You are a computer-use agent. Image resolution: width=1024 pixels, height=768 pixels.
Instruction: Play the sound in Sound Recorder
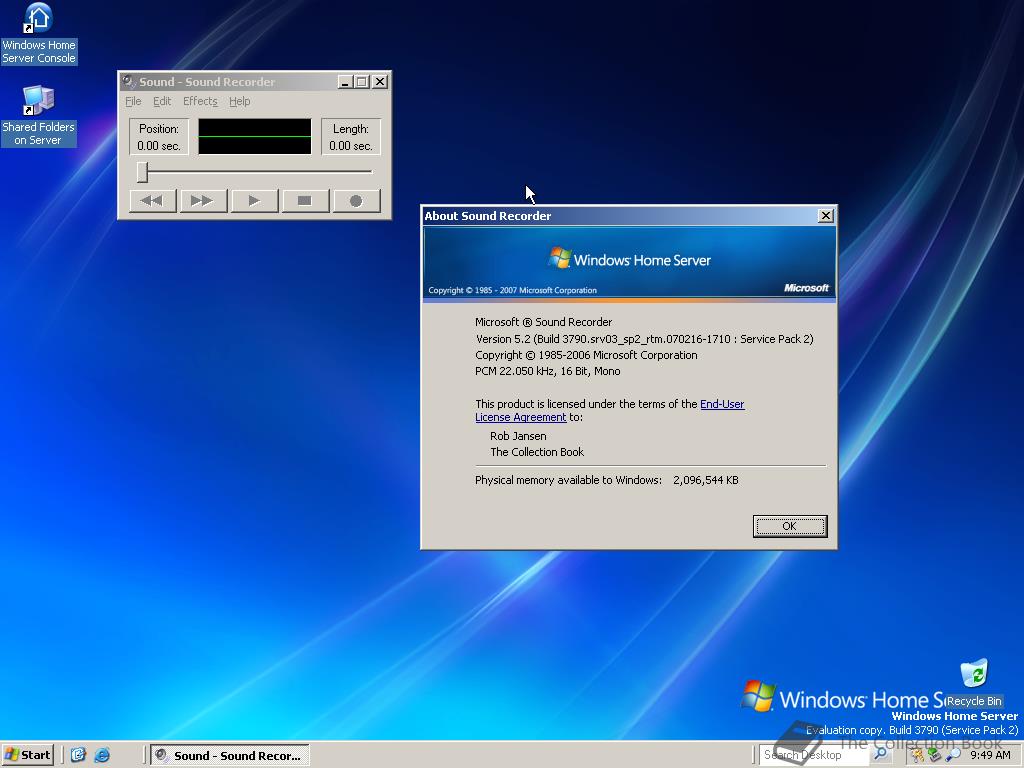pyautogui.click(x=254, y=201)
